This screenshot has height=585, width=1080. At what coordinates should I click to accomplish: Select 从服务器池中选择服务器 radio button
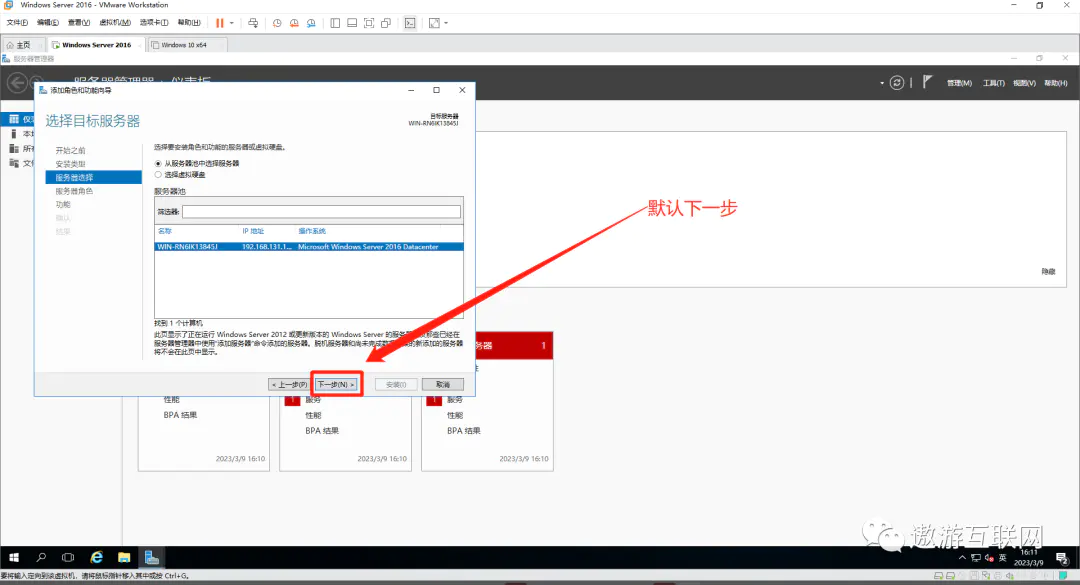[158, 163]
